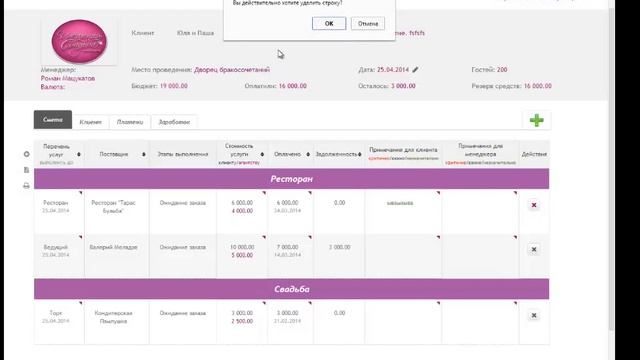Click the pink company logo
640x360 pixels.
tap(79, 41)
